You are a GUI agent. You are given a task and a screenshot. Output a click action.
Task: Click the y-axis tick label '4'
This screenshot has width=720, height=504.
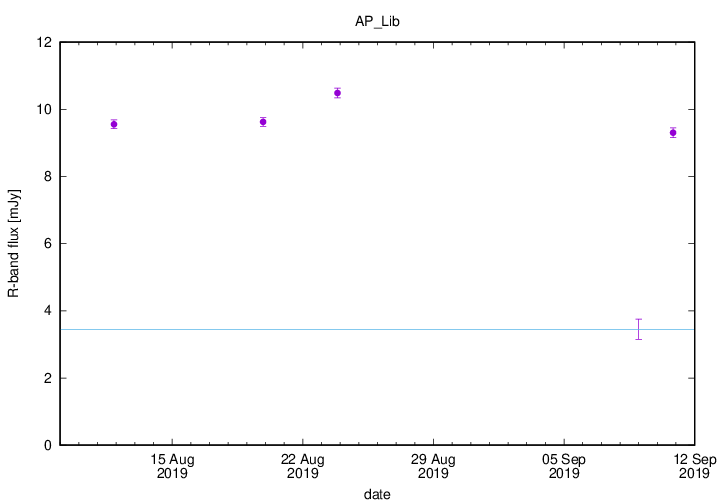tap(48, 311)
